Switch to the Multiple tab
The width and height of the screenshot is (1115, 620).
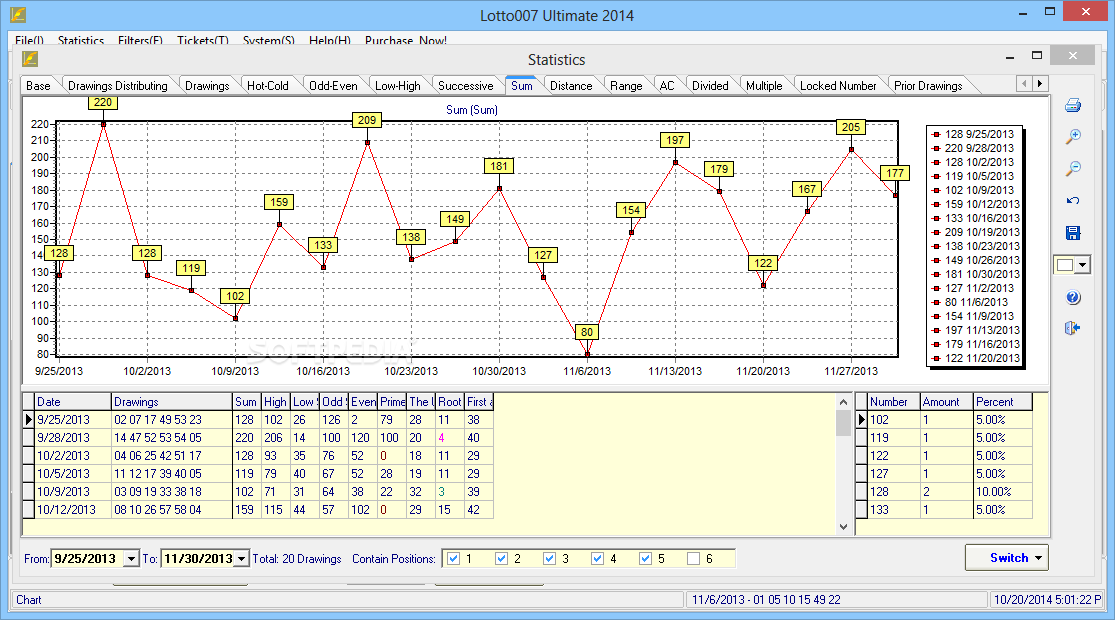coord(764,85)
